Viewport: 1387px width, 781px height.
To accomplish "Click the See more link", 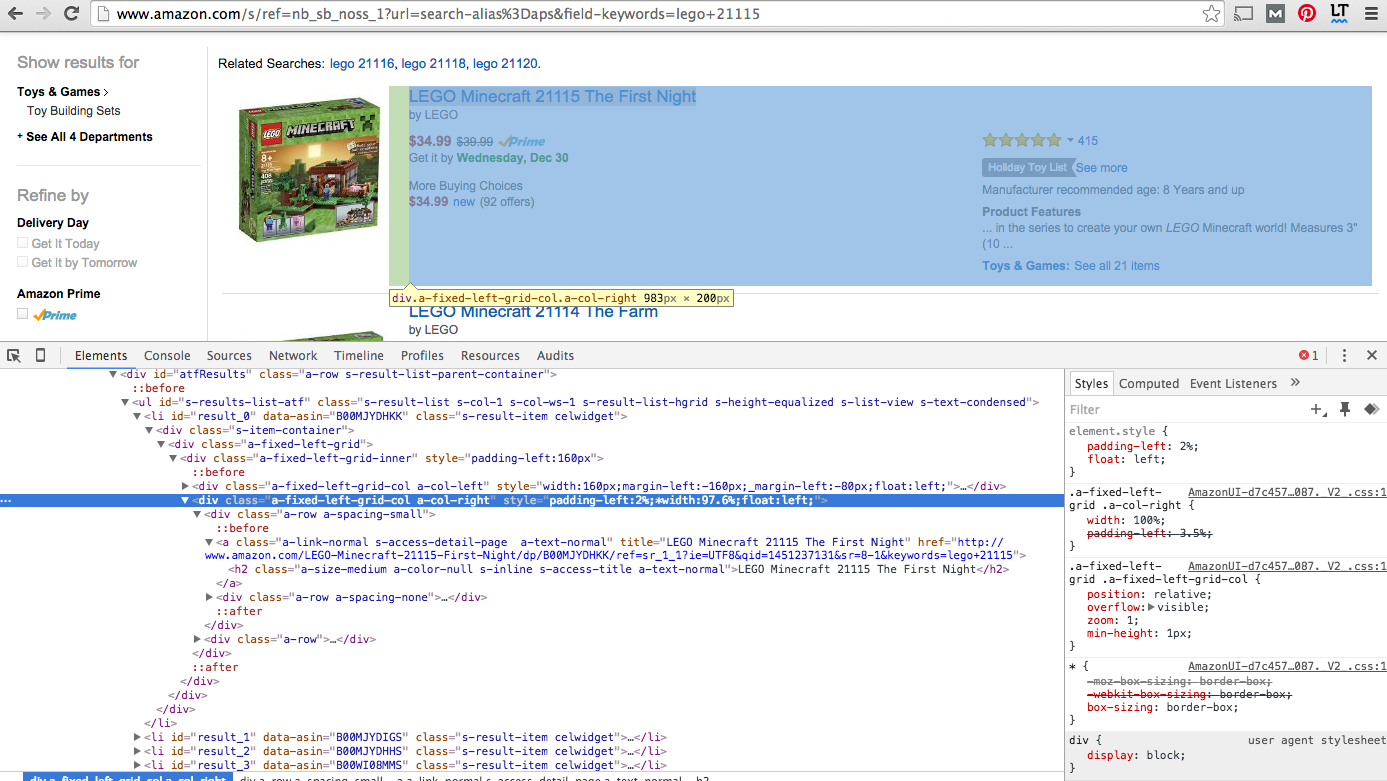I will (x=1101, y=168).
